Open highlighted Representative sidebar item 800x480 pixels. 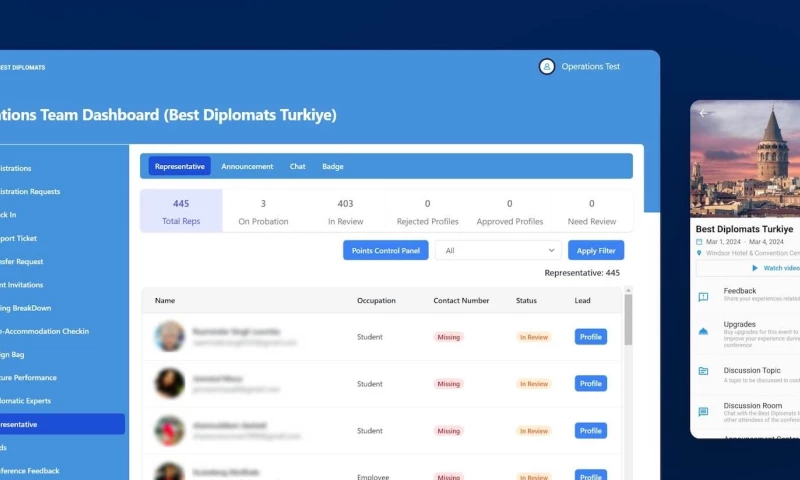pos(62,424)
